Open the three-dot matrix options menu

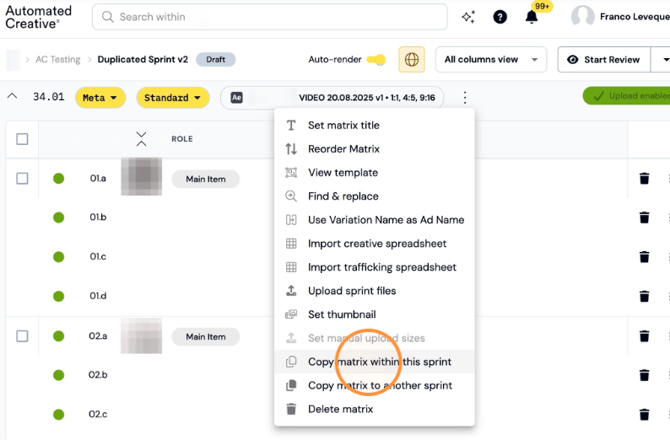(465, 98)
